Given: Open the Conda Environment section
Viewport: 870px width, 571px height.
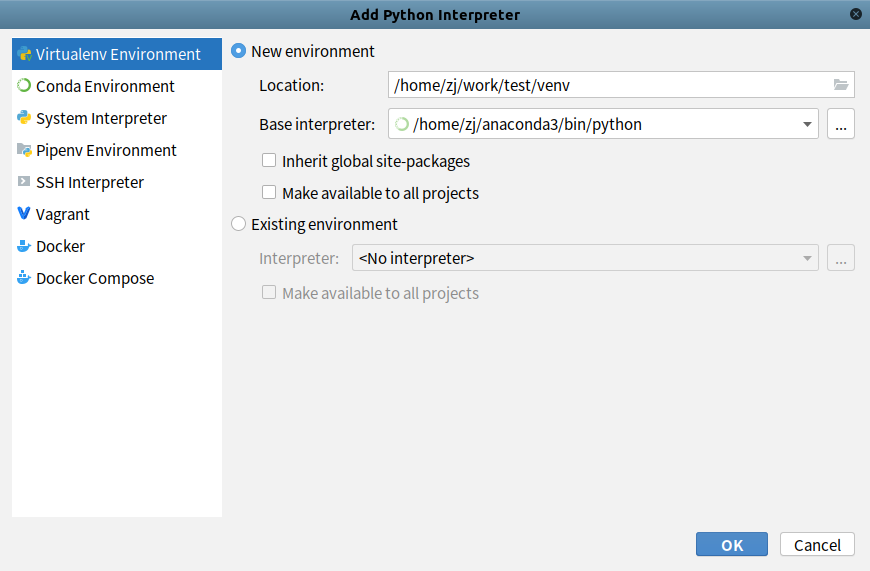Looking at the screenshot, I should pos(105,86).
